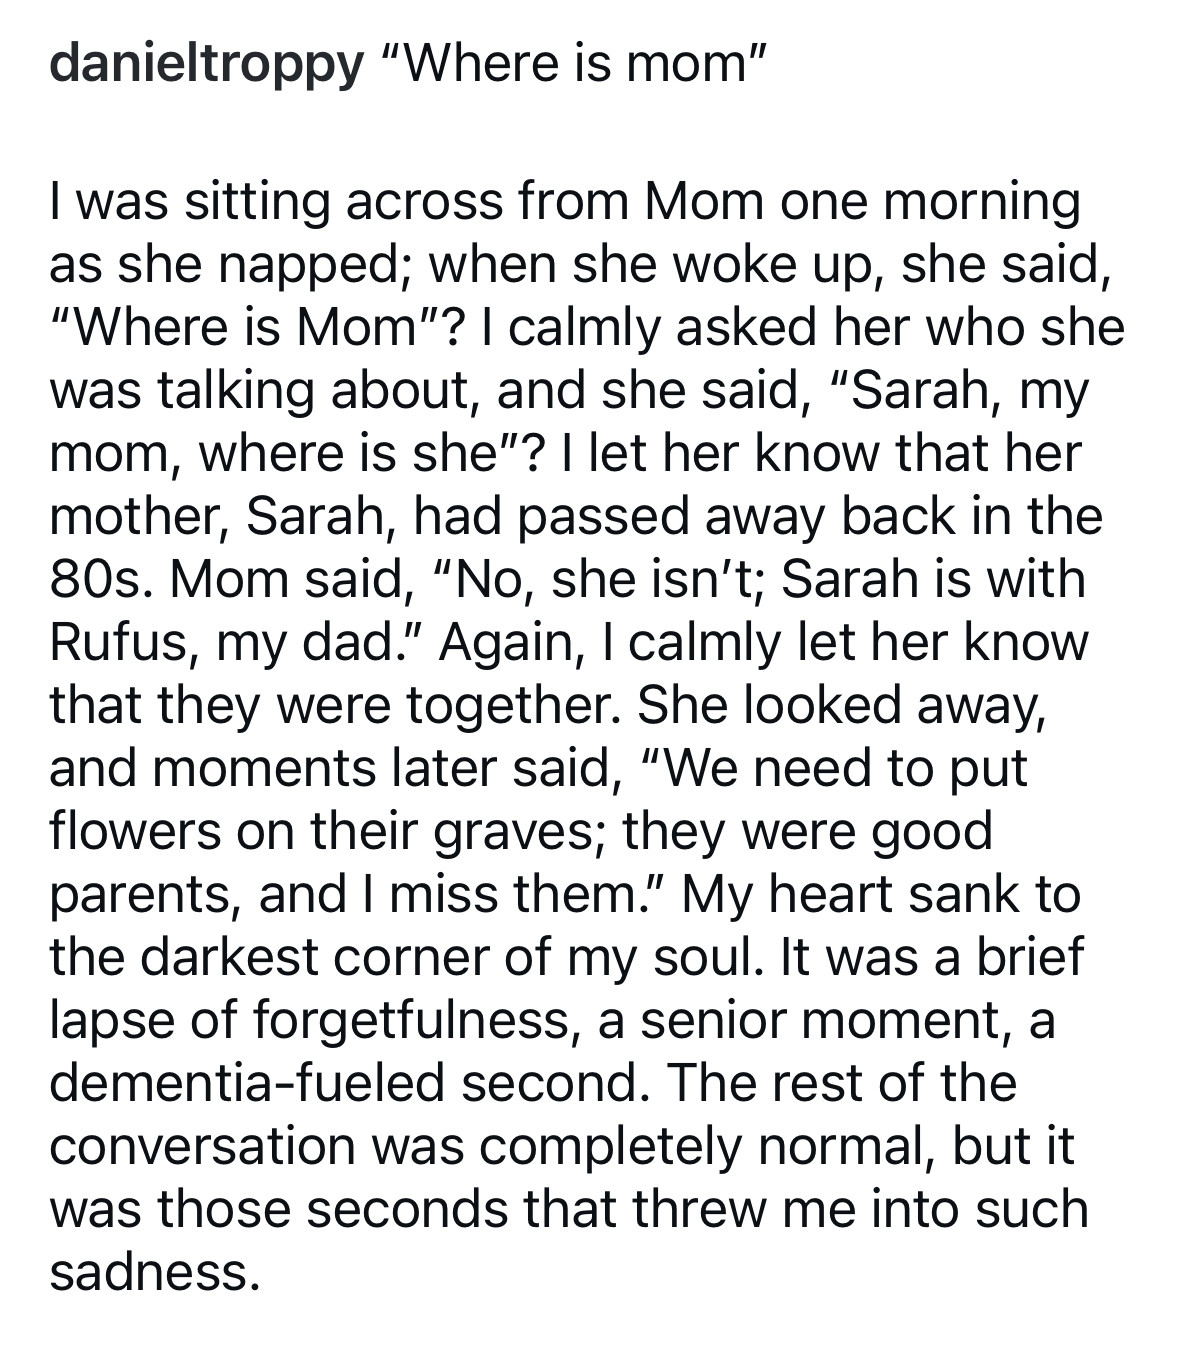Click the words "She looked away"
1179x1363 pixels.
pyautogui.click(x=841, y=706)
